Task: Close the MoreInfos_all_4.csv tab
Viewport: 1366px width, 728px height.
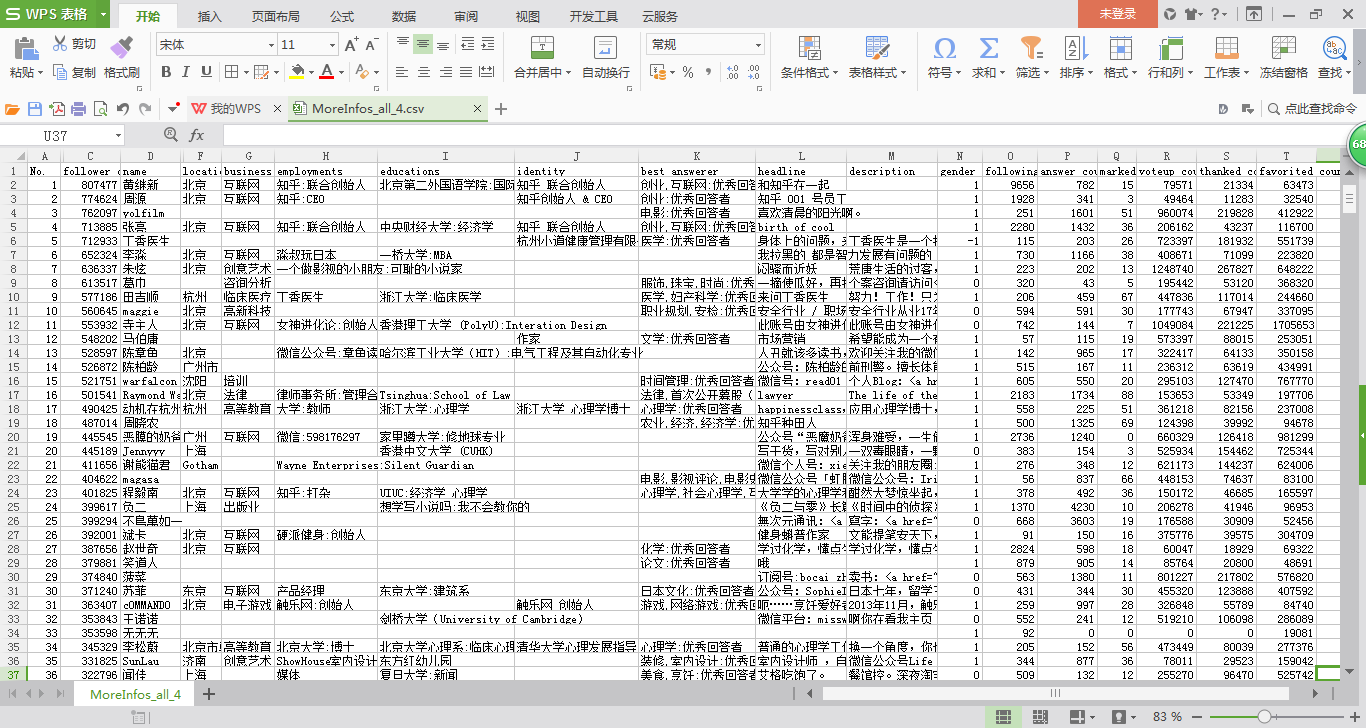Action: click(478, 109)
